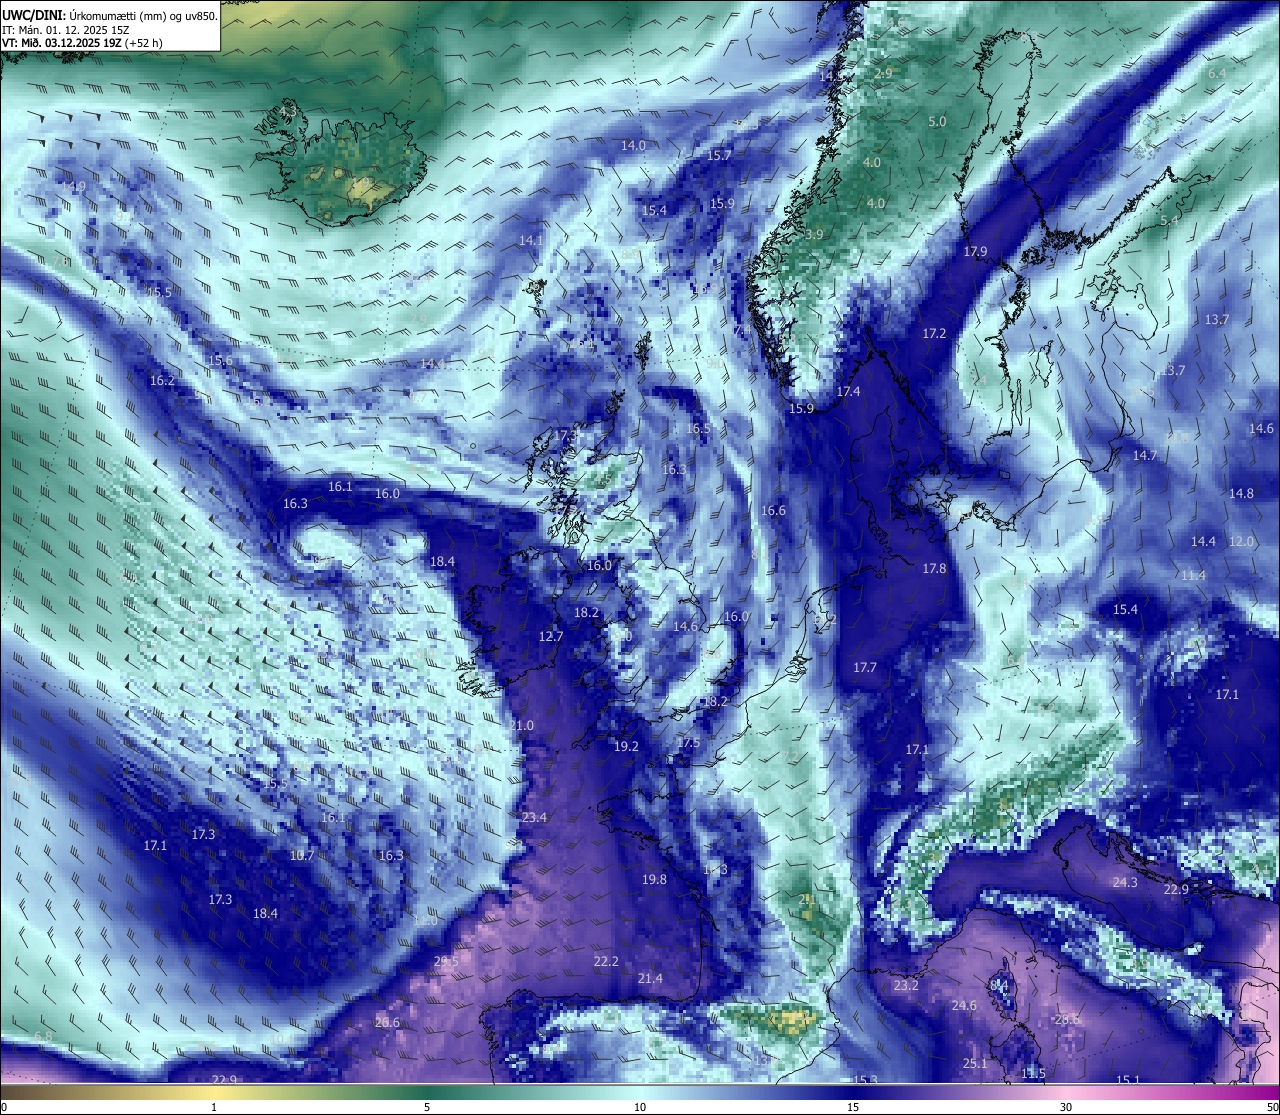Image resolution: width=1280 pixels, height=1115 pixels.
Task: Click the map value 16.2
Action: 162,380
